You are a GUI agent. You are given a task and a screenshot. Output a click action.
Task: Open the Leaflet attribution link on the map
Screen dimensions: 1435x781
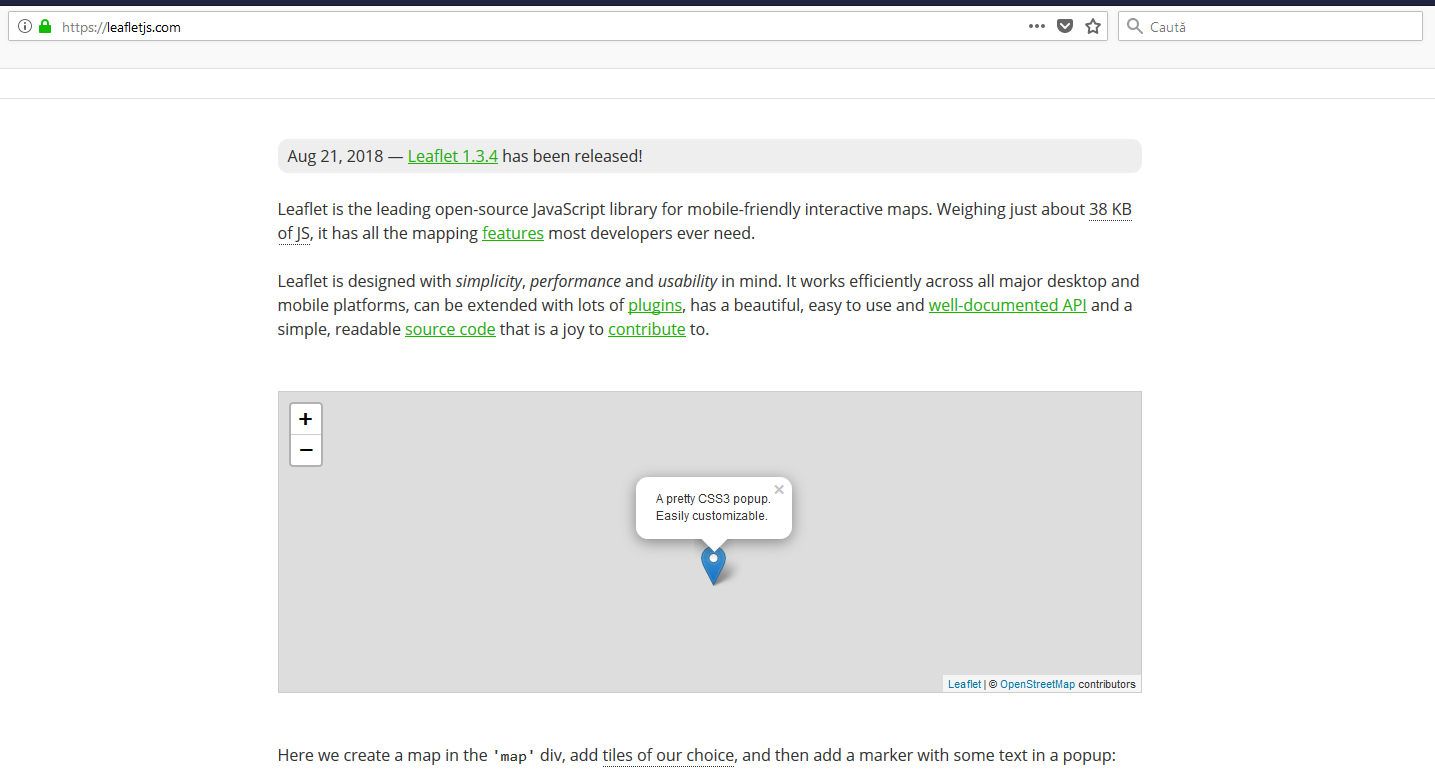963,683
